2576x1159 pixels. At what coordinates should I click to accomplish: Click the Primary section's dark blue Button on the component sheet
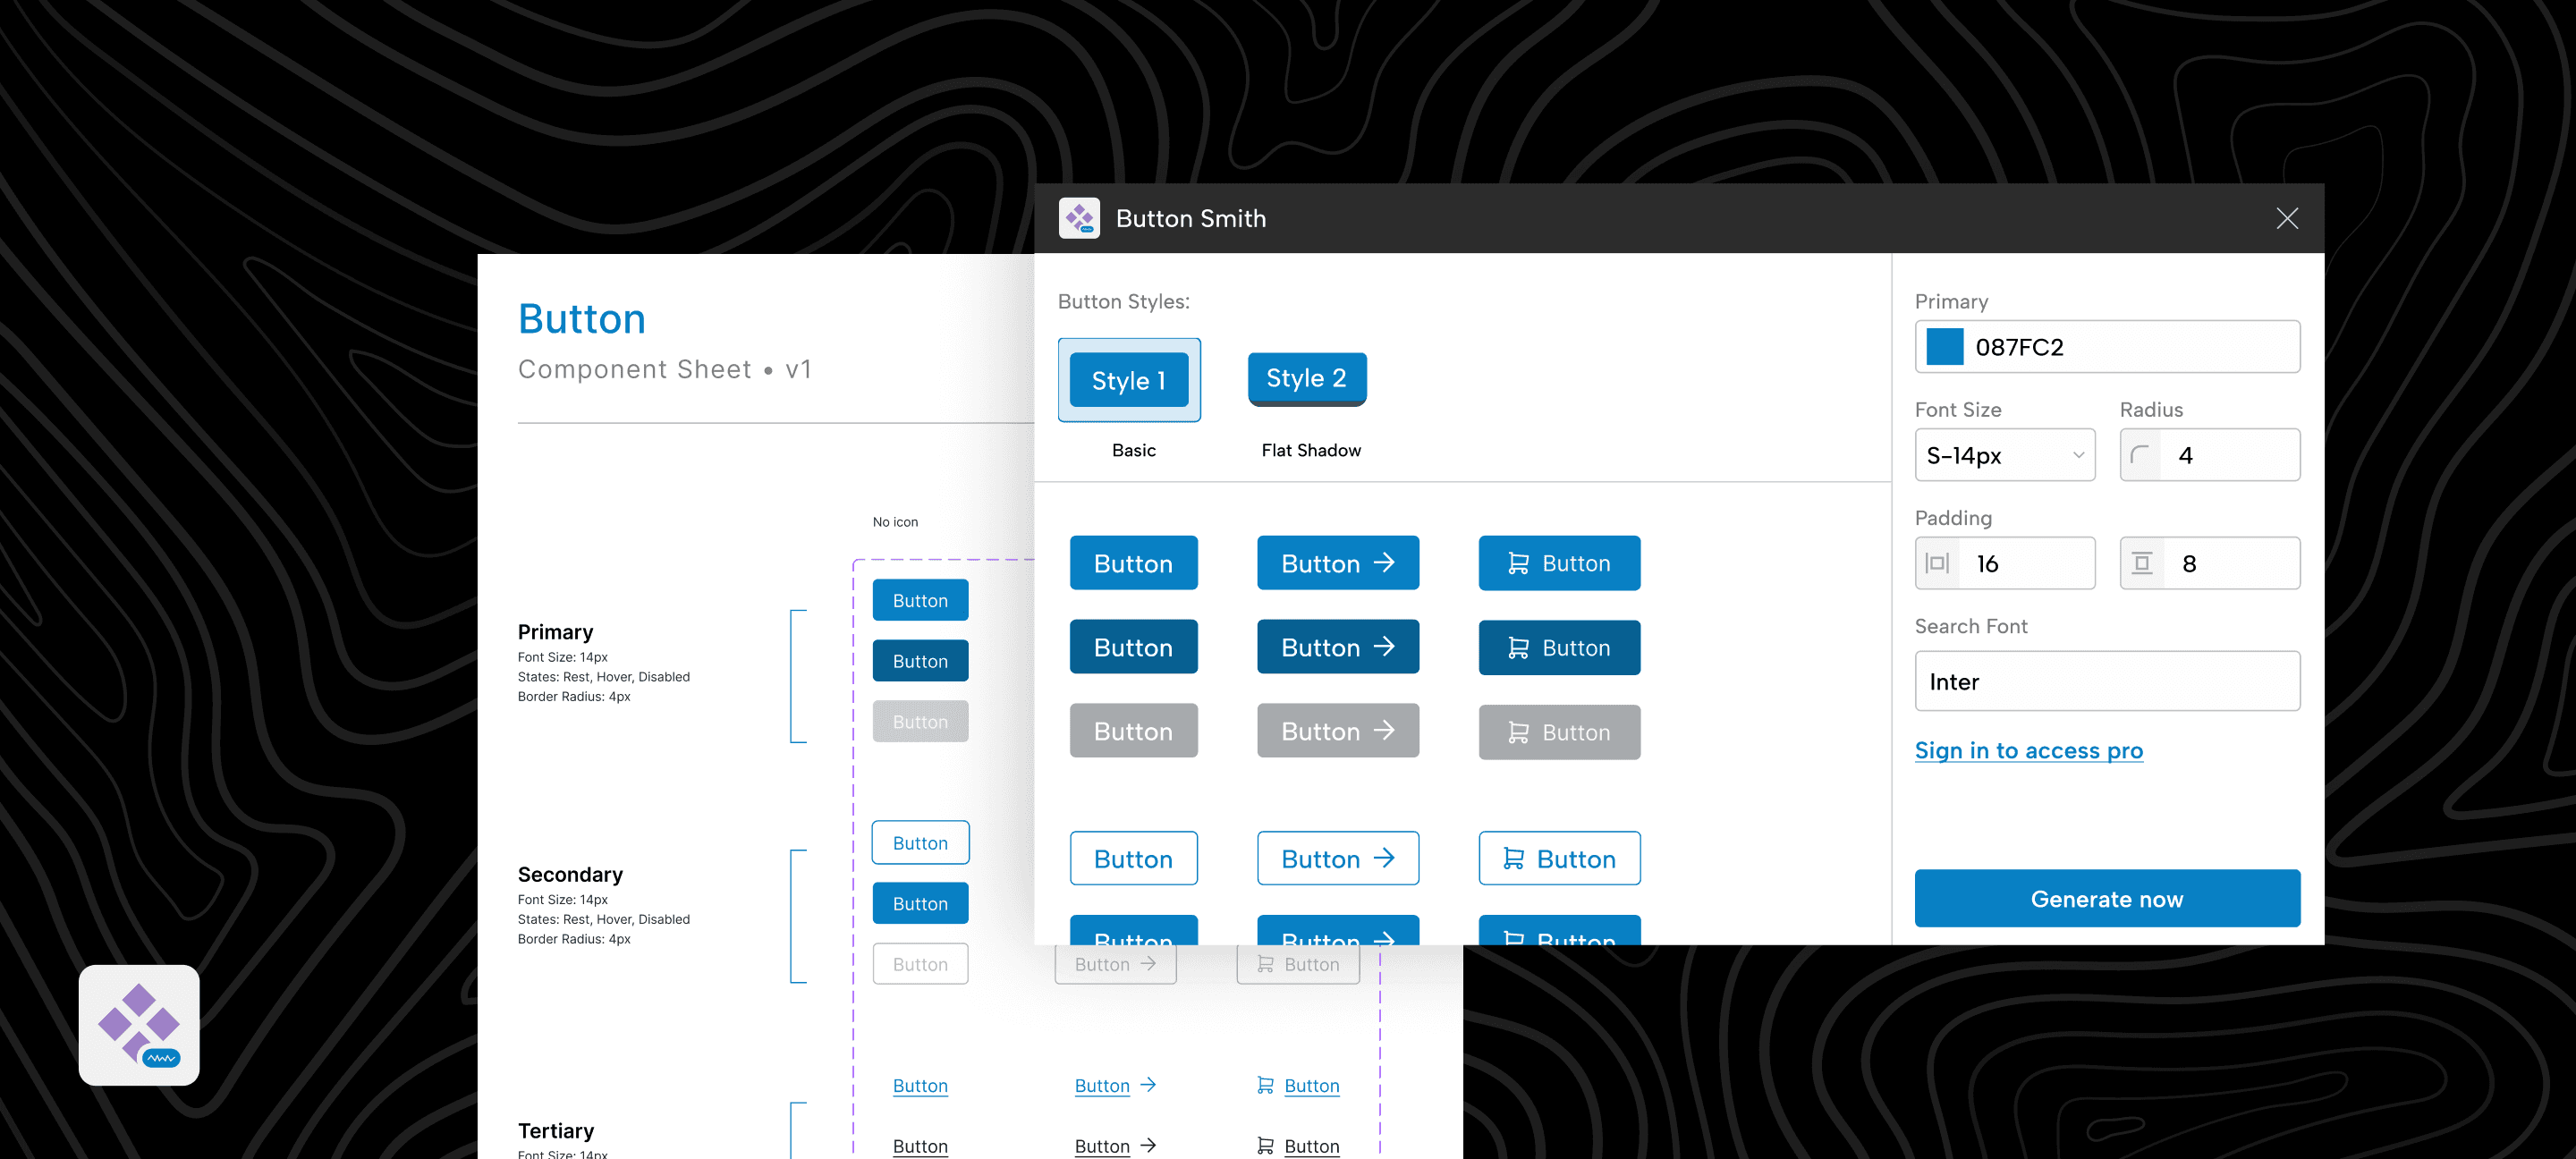point(920,661)
